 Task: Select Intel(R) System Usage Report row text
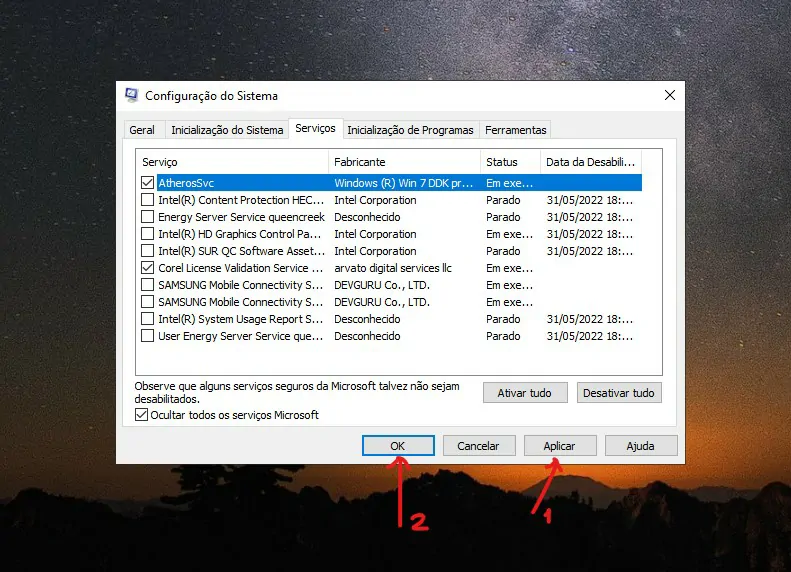coord(241,319)
